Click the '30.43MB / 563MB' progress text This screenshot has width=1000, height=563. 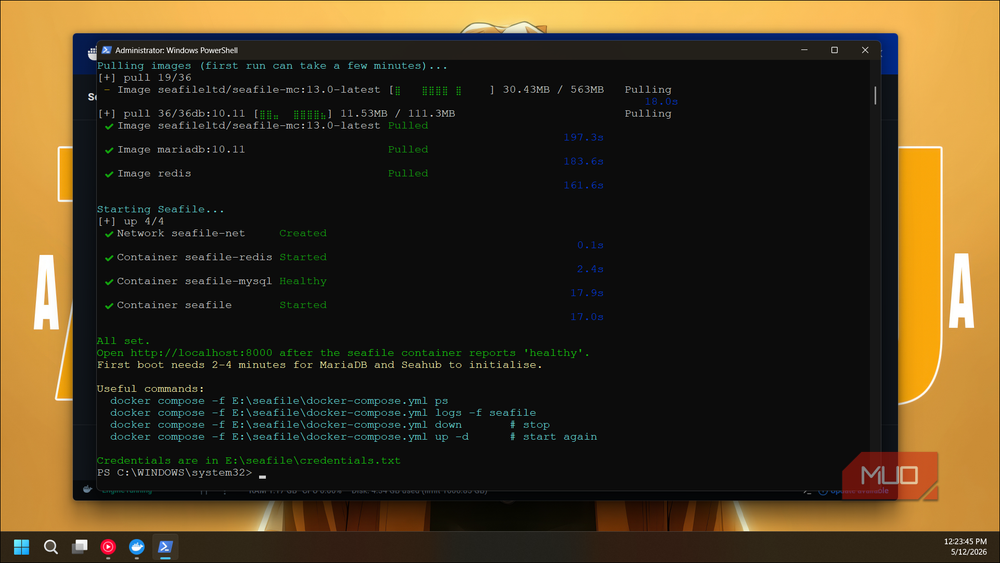point(553,90)
